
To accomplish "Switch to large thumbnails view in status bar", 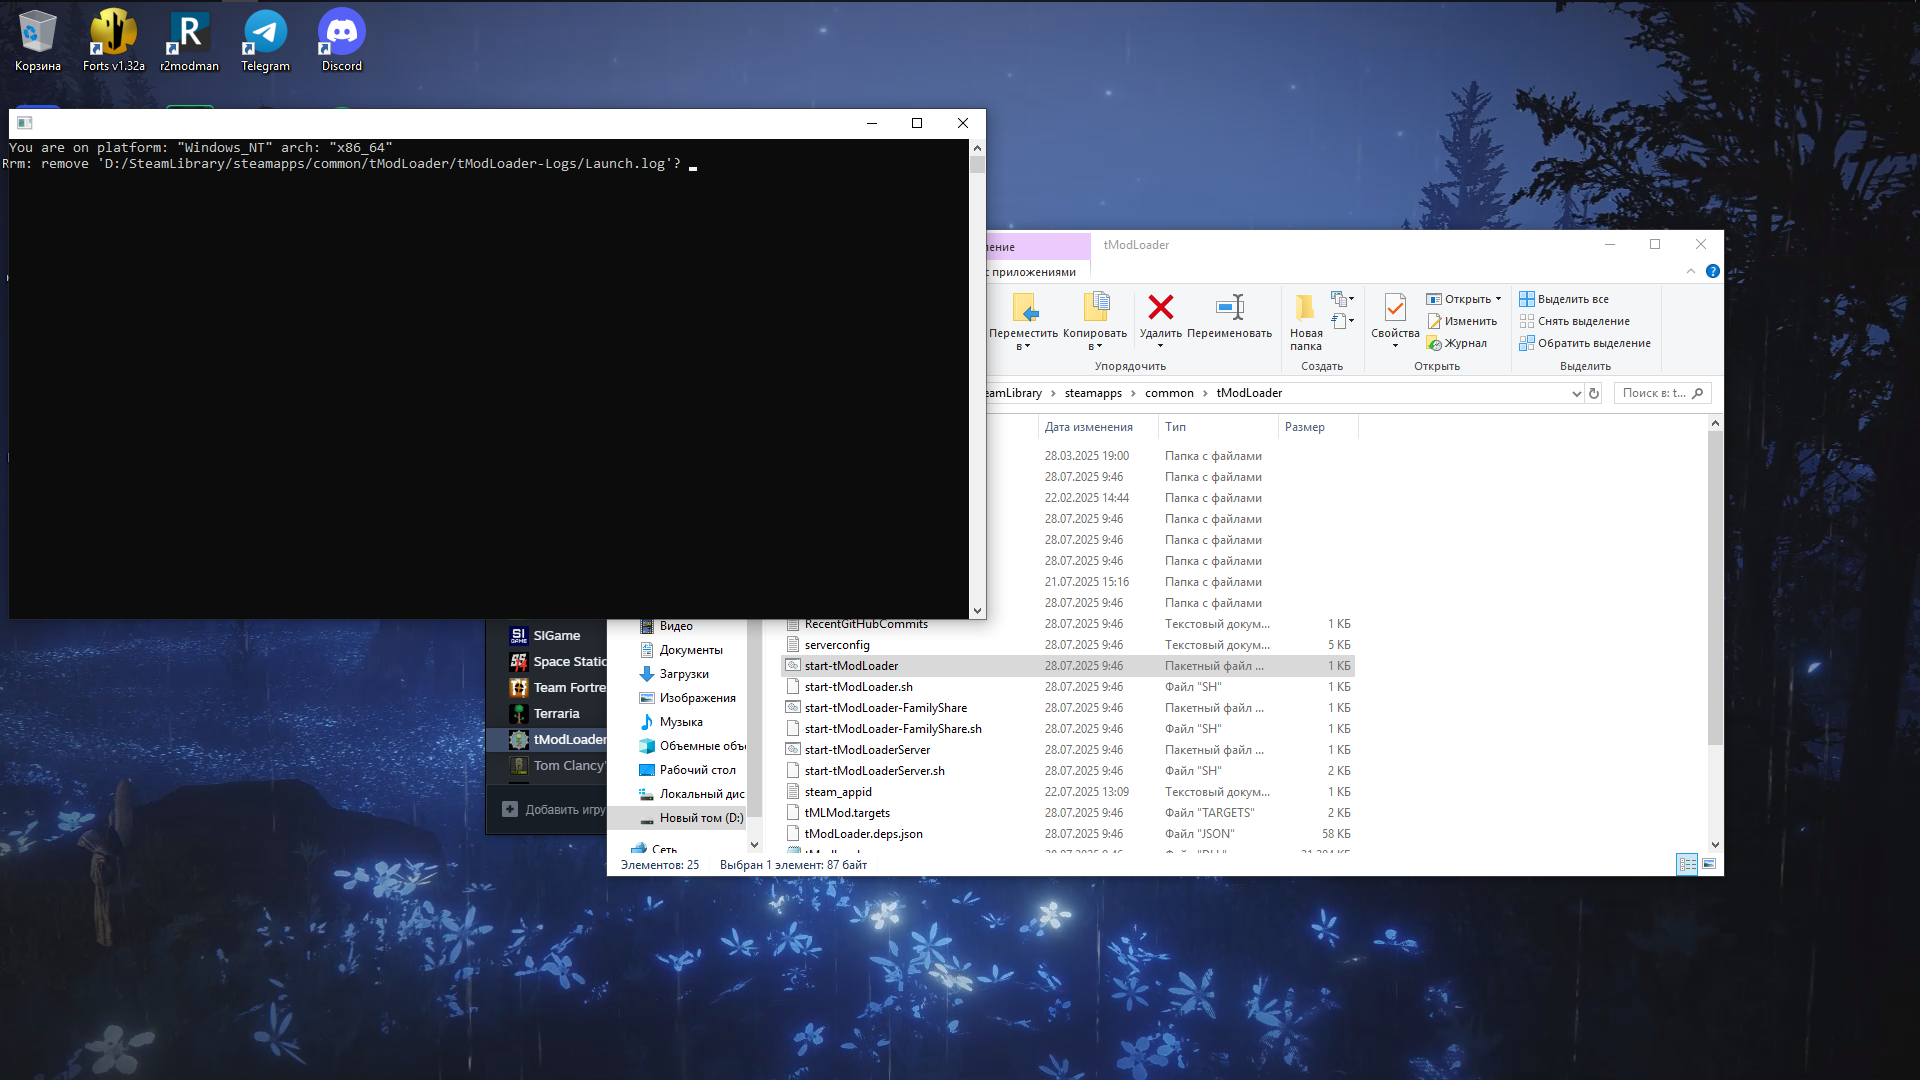I will [x=1709, y=864].
